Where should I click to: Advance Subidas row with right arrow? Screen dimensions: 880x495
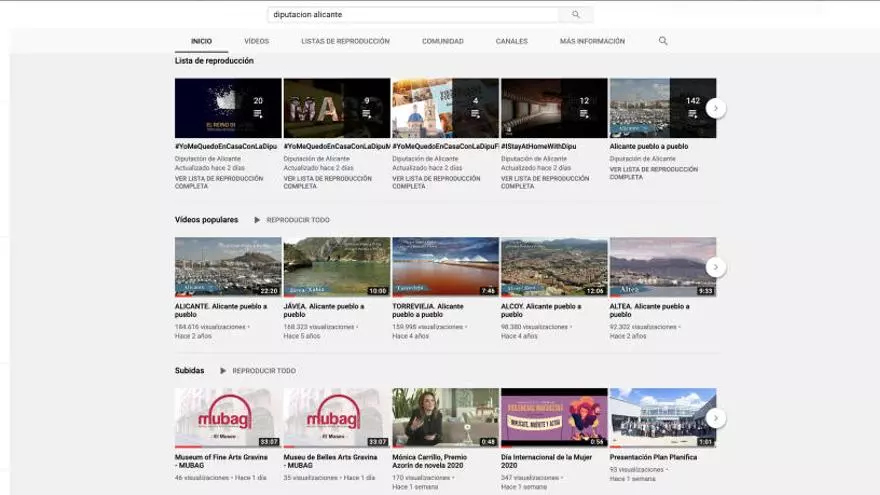coord(715,418)
